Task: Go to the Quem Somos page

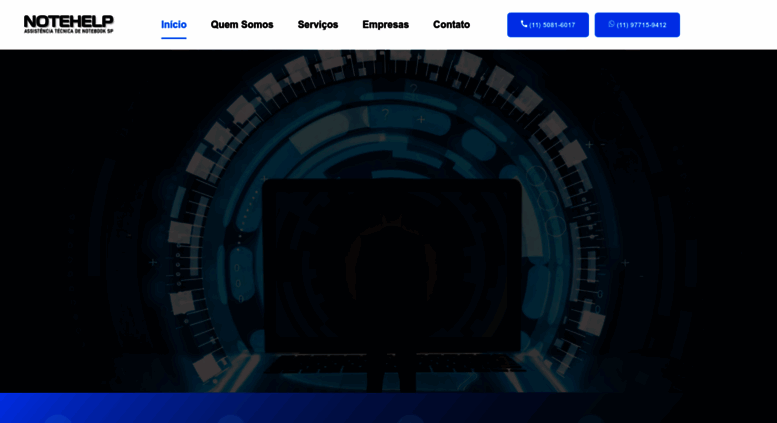Action: coord(242,25)
